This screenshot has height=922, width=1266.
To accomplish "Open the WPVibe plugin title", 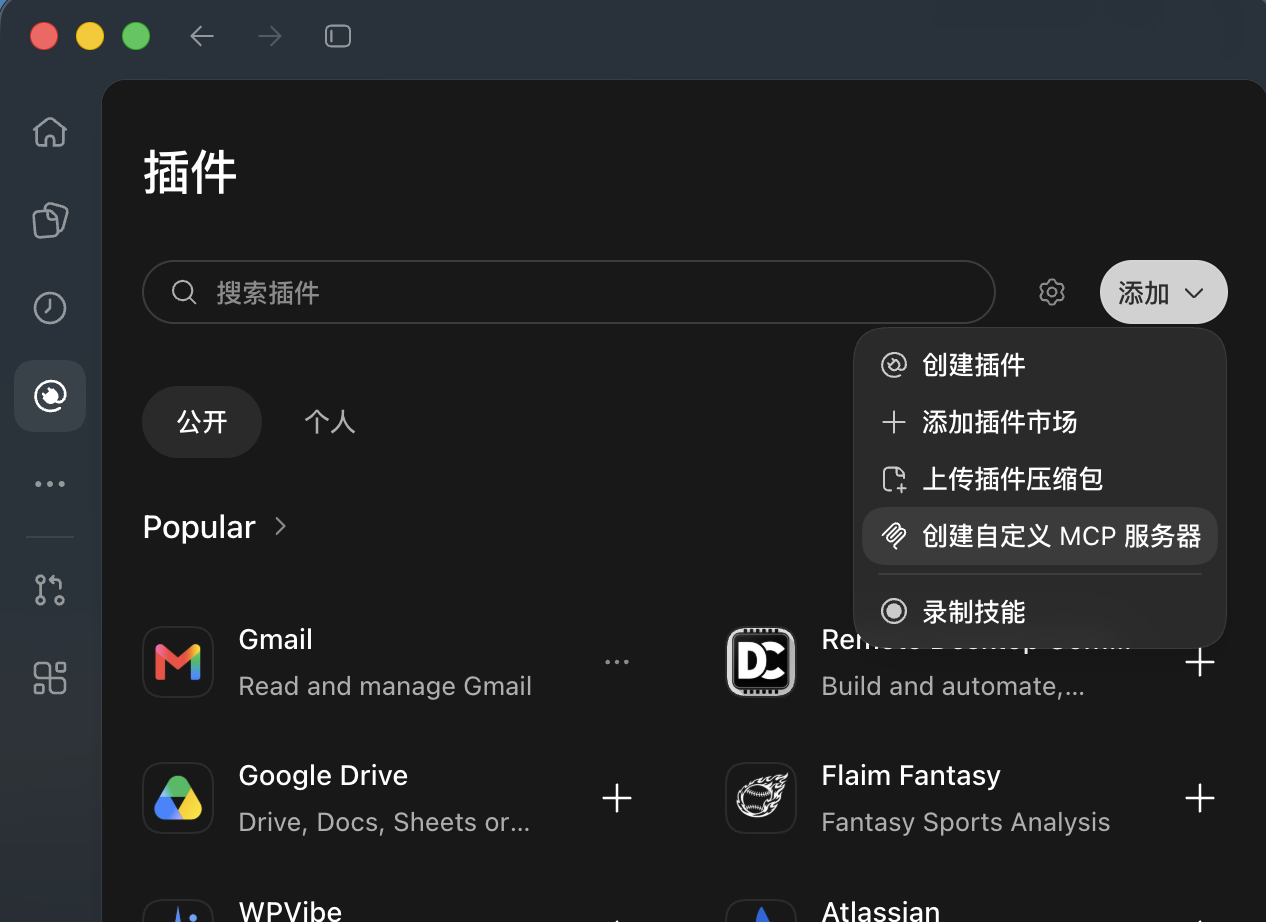I will [290, 911].
